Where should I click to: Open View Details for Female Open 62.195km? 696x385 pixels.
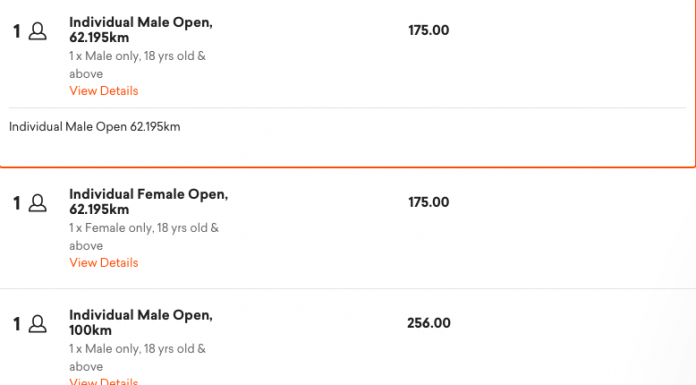(x=104, y=262)
